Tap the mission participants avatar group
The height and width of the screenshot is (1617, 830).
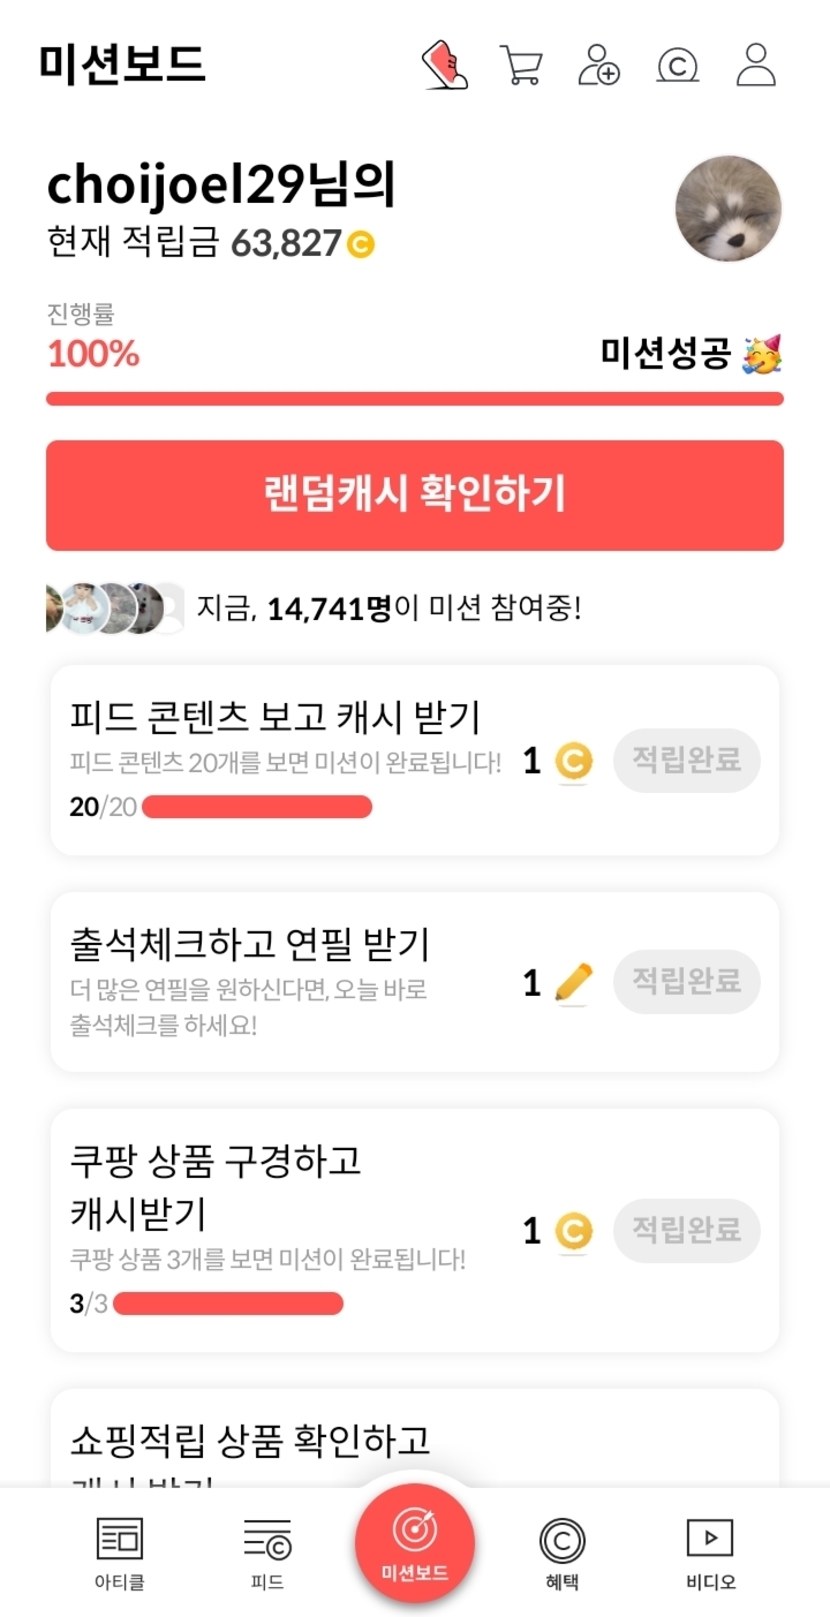point(116,608)
